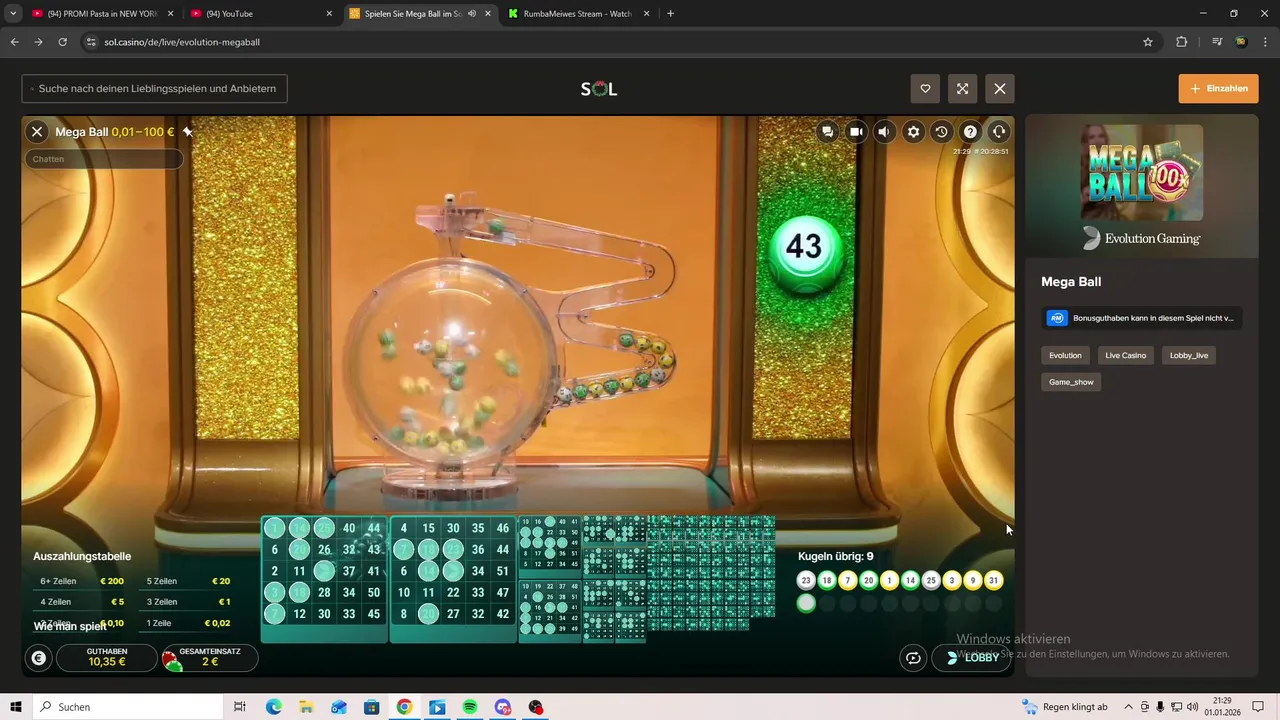Bookmark this page with the star
Viewport: 1280px width, 720px height.
point(1148,42)
